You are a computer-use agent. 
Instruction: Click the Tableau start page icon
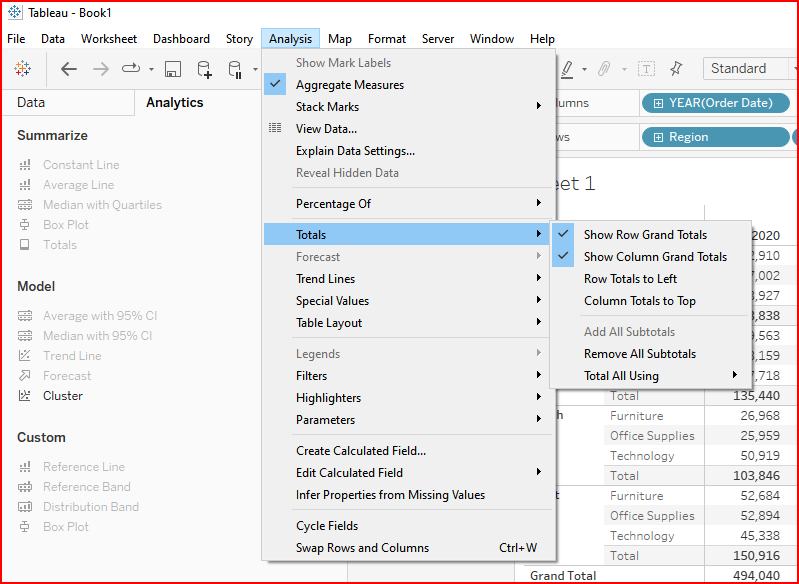coord(22,68)
